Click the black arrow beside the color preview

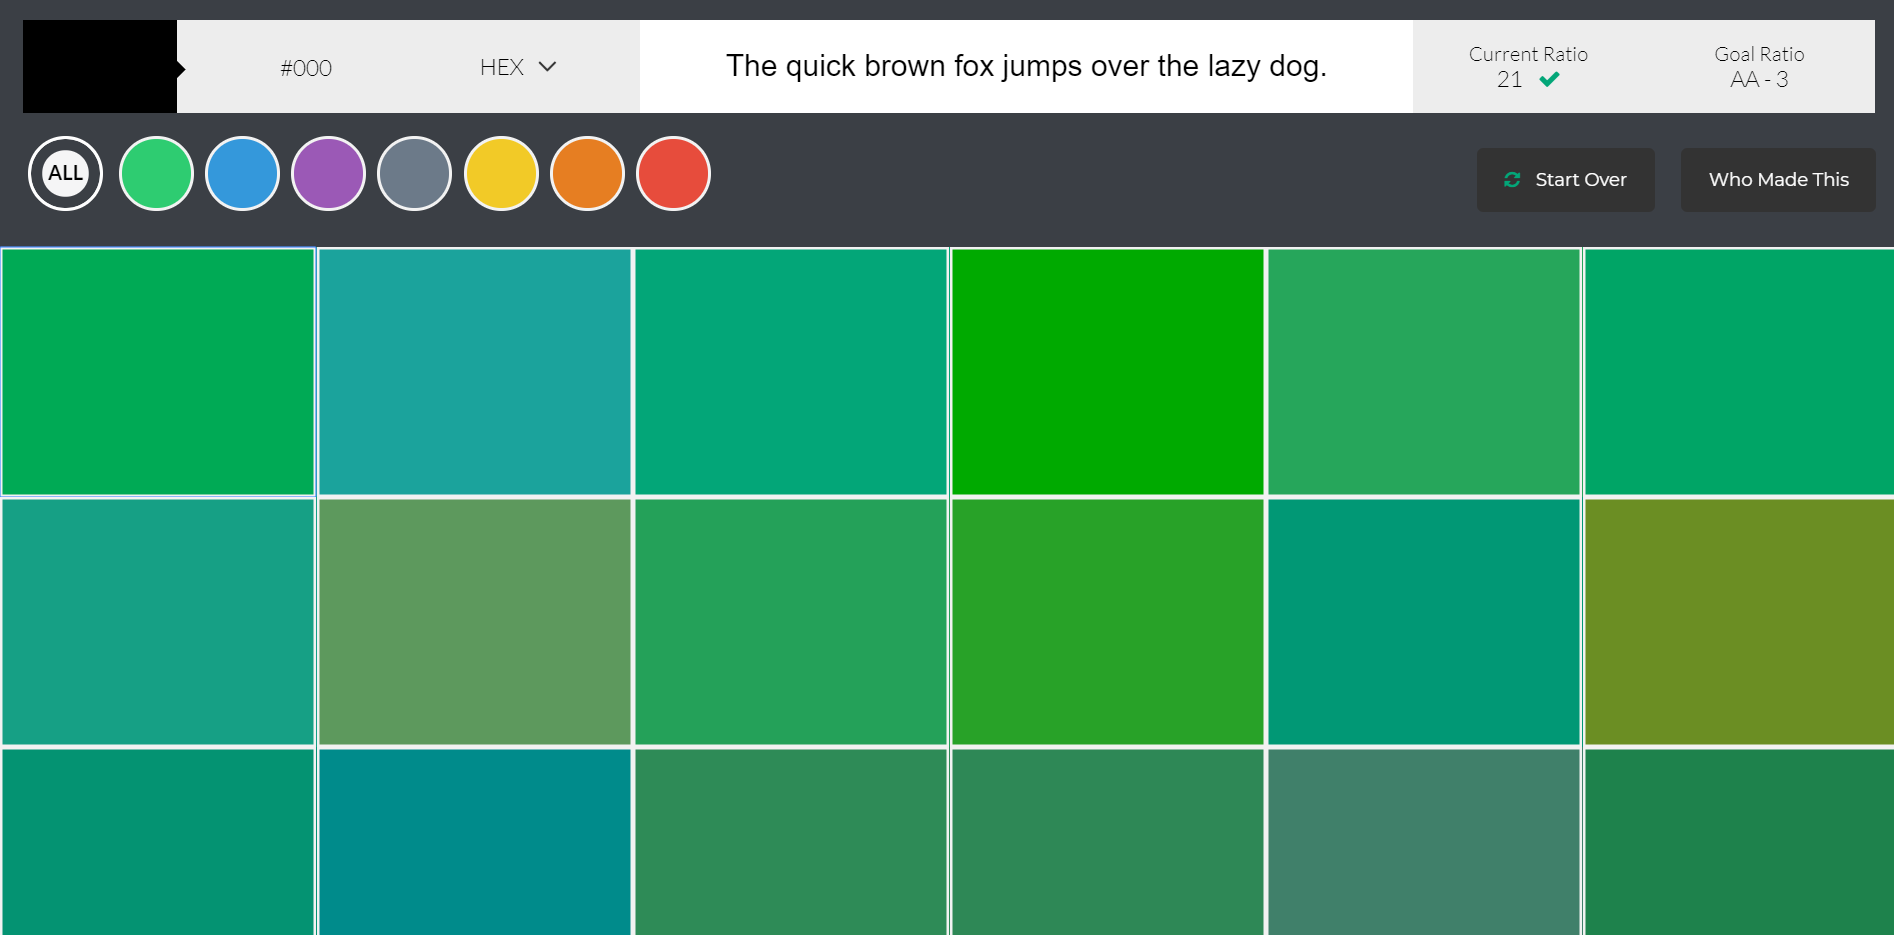(181, 66)
